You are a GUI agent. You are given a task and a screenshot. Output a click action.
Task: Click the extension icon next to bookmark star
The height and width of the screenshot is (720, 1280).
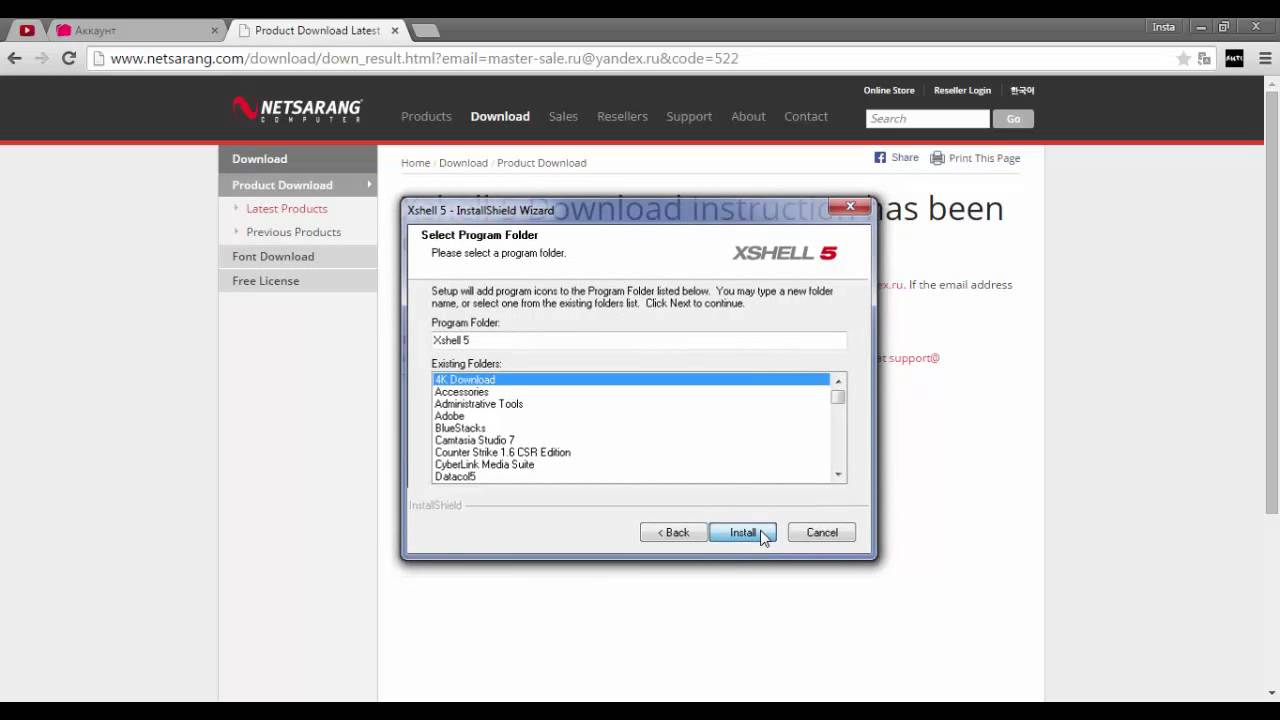pyautogui.click(x=1205, y=59)
